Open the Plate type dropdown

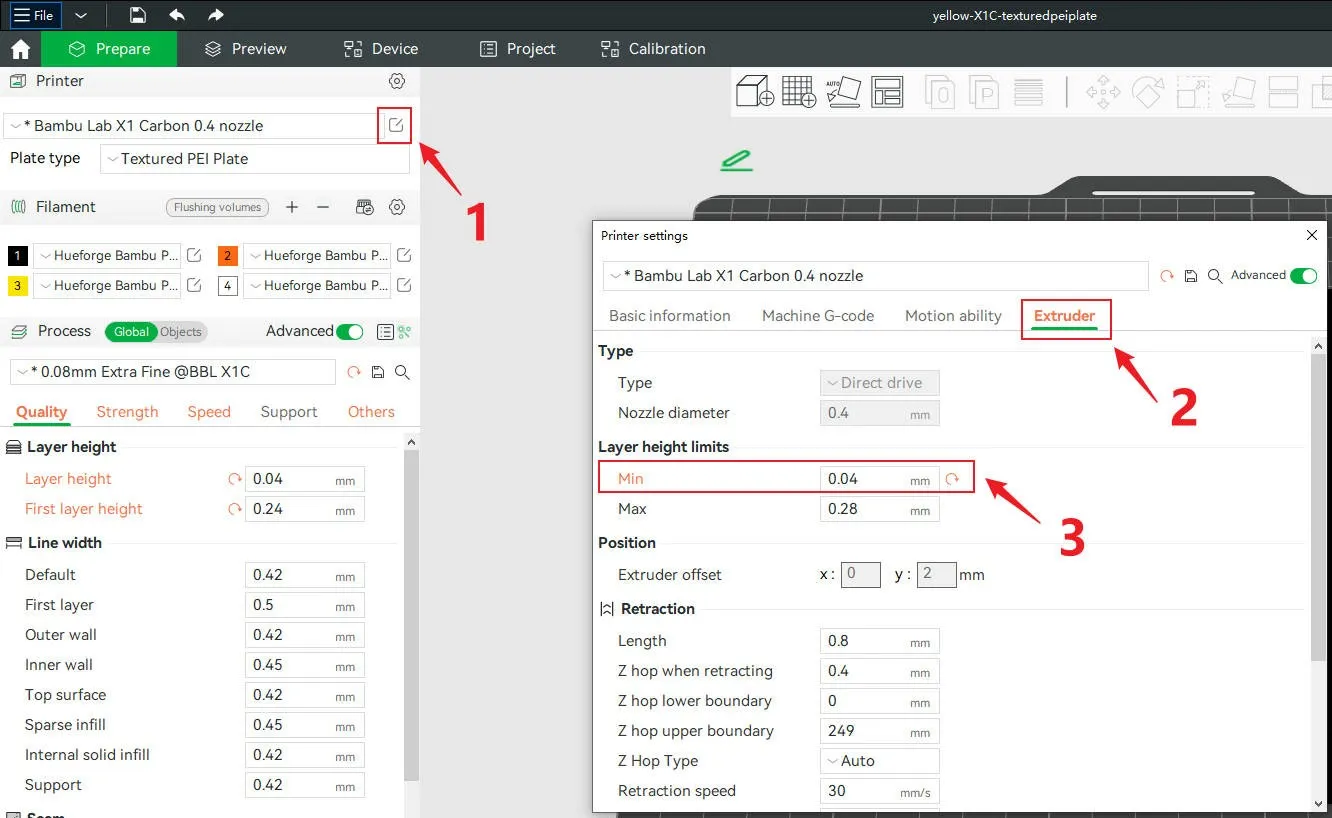[255, 159]
